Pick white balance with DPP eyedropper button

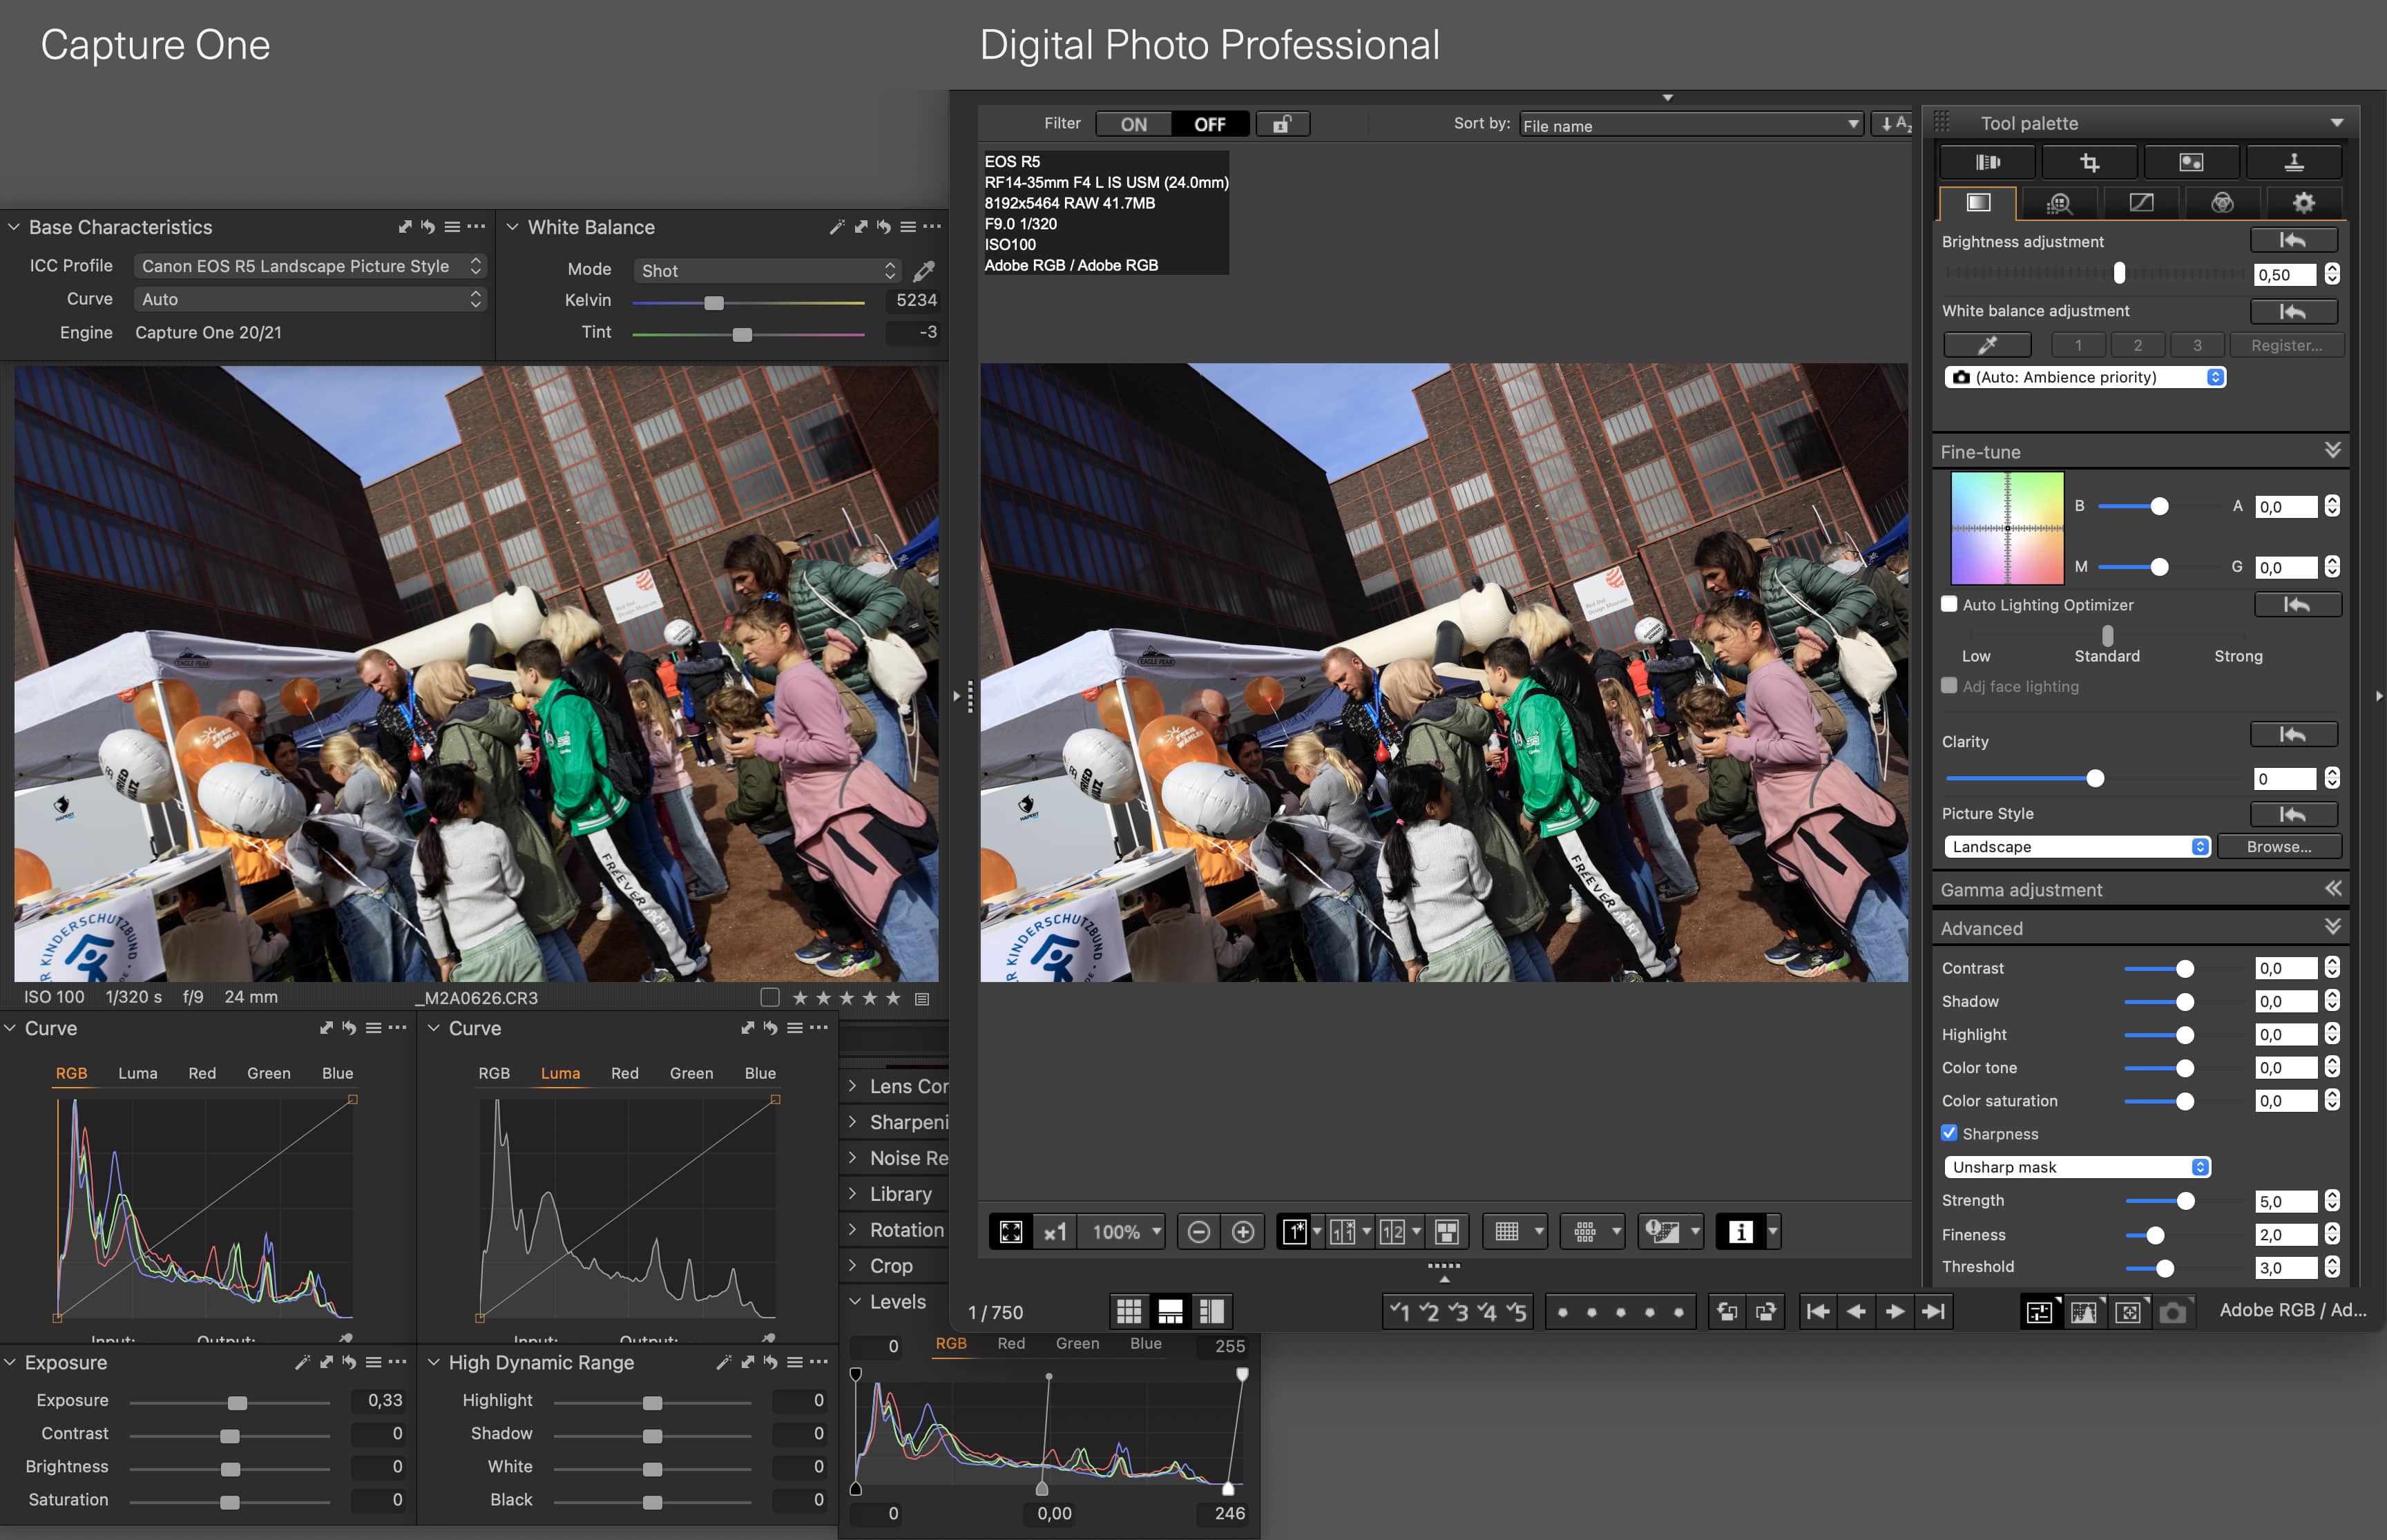(1987, 345)
